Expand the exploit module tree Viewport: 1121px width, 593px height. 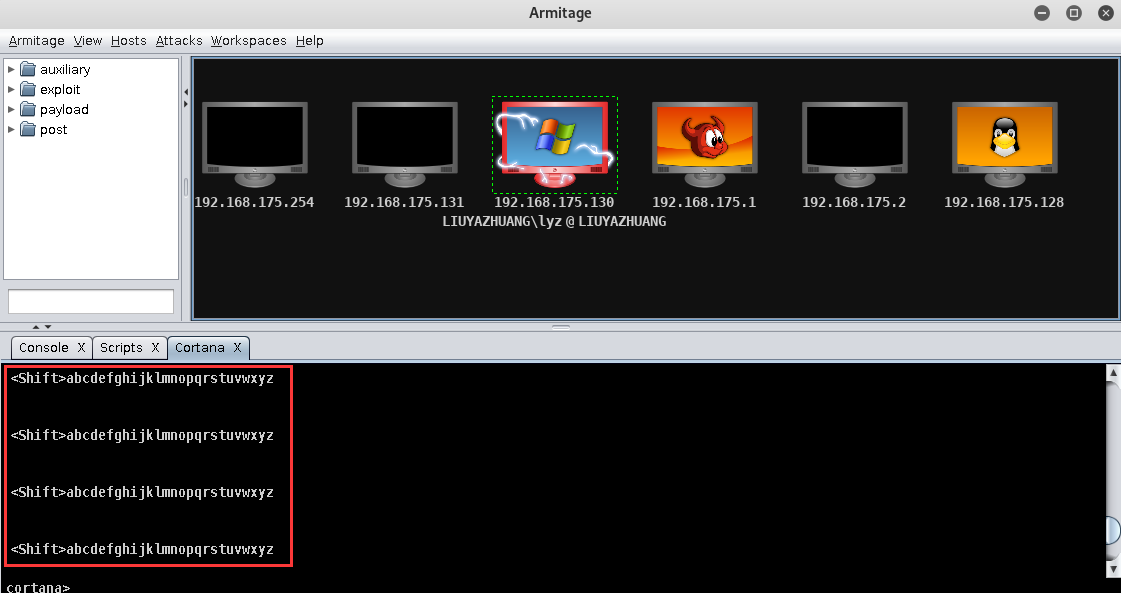coord(11,89)
